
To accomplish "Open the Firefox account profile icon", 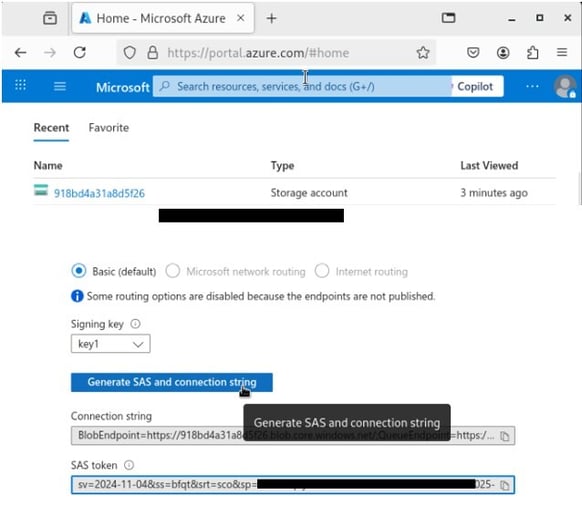I will [x=503, y=53].
